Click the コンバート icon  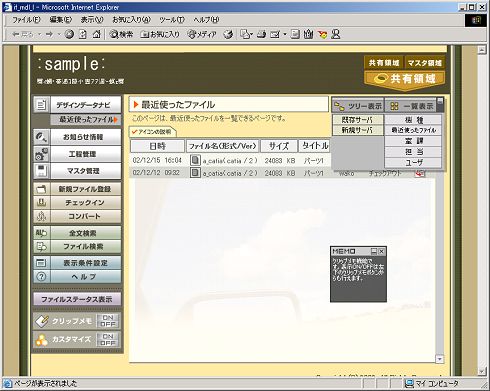click(x=41, y=216)
